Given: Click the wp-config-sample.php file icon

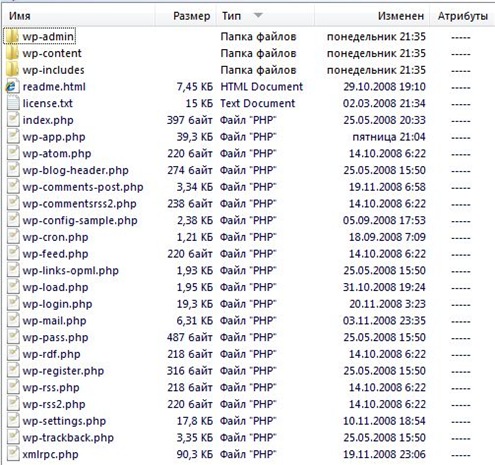Looking at the screenshot, I should pos(13,220).
